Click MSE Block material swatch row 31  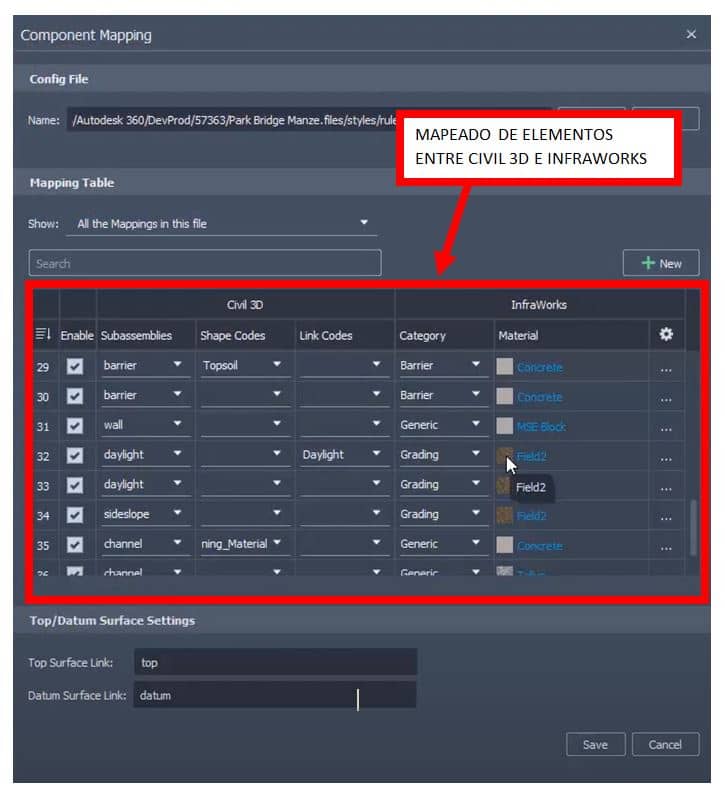point(504,426)
